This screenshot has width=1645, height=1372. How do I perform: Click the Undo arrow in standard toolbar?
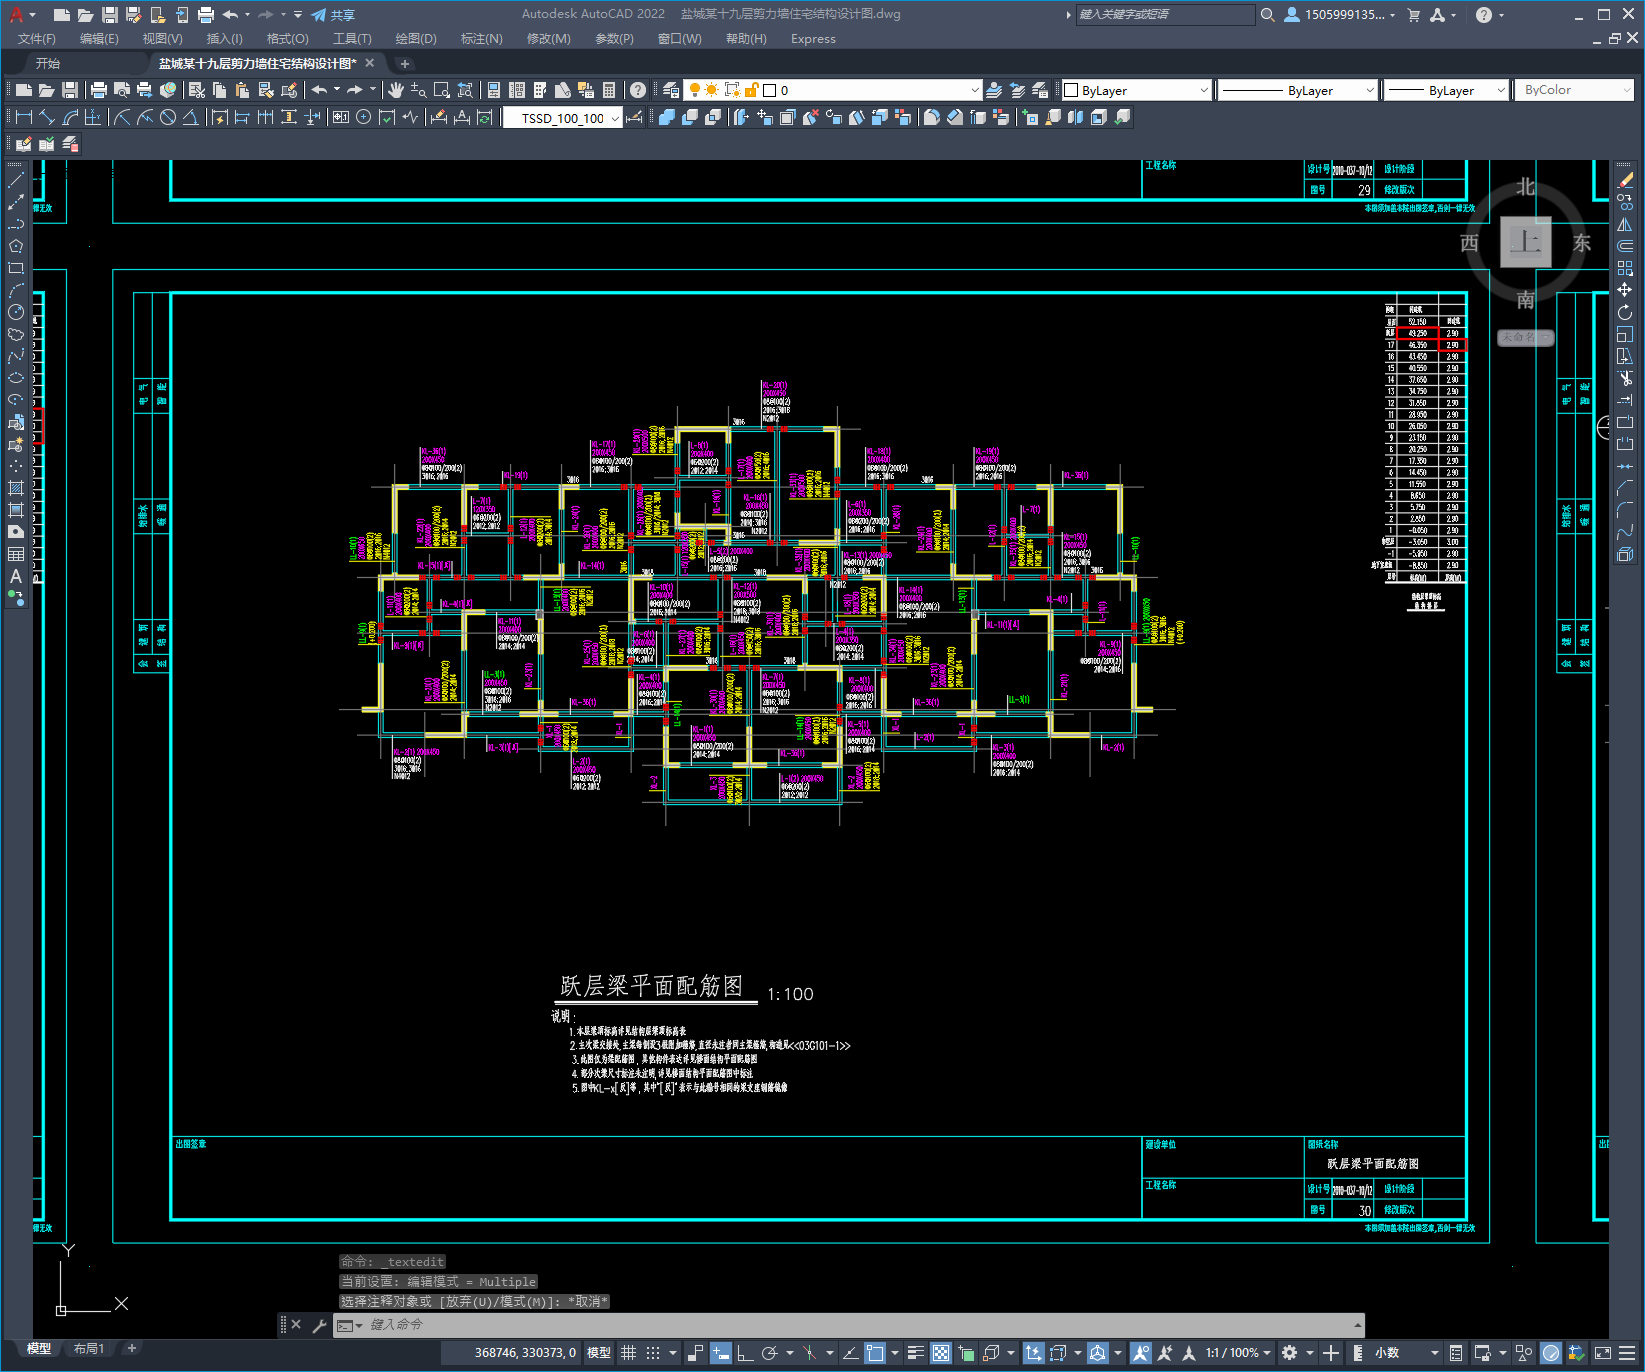pyautogui.click(x=319, y=90)
